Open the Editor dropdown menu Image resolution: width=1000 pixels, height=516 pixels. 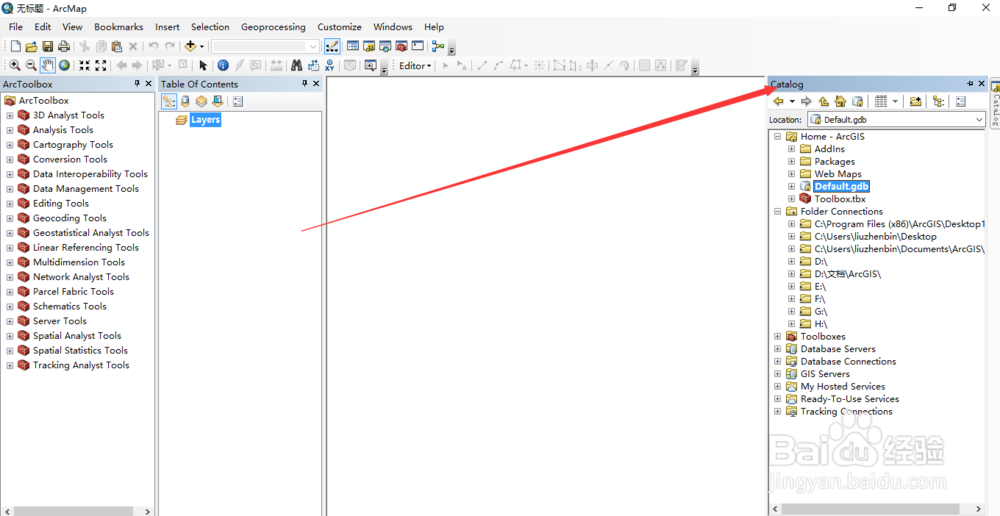[x=415, y=66]
